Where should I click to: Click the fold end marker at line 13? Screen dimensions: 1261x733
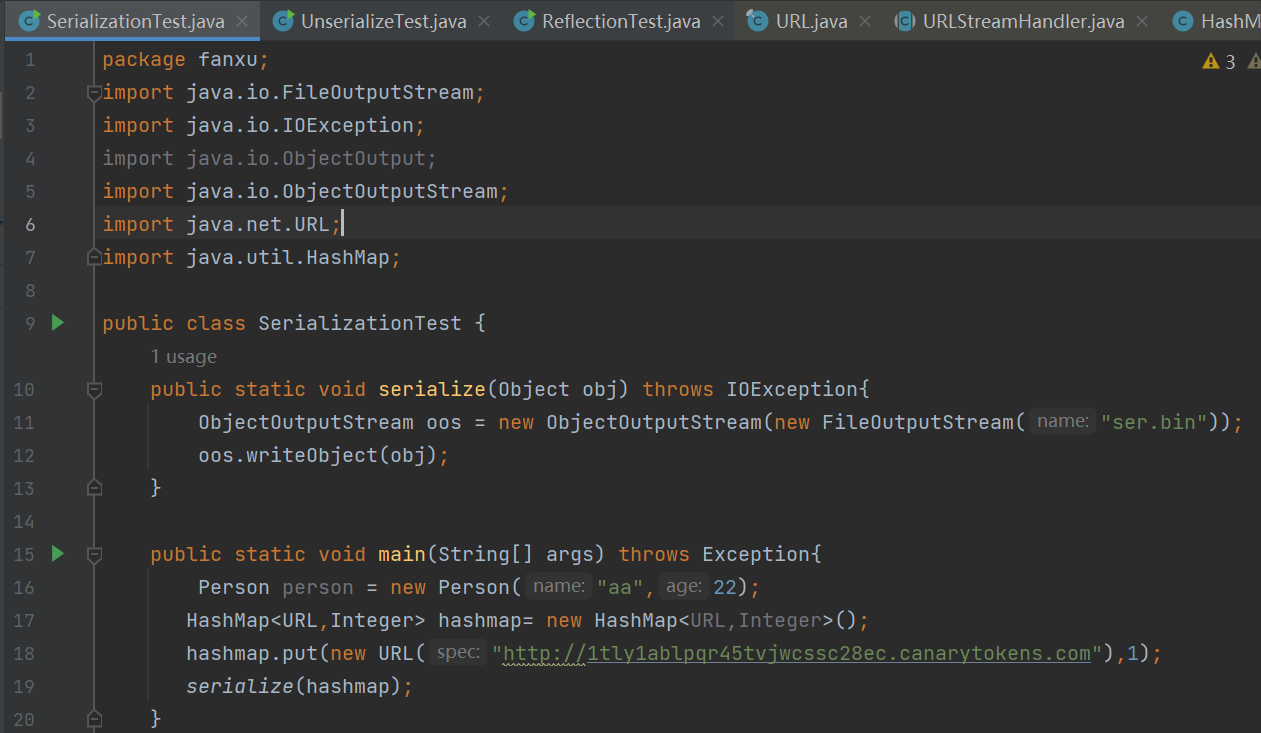[94, 488]
